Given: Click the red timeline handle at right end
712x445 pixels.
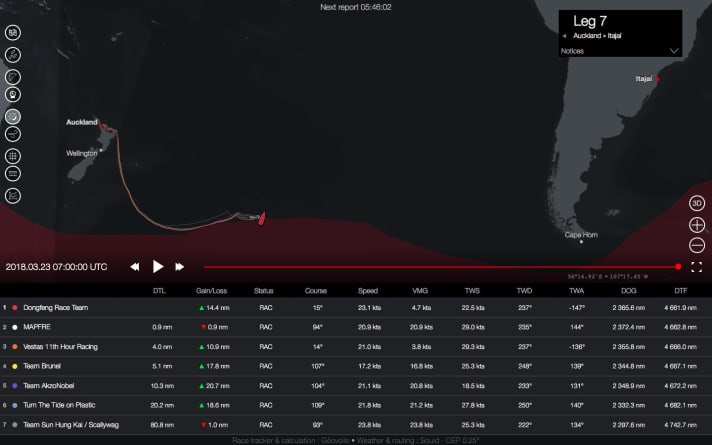Looking at the screenshot, I should pos(678,267).
